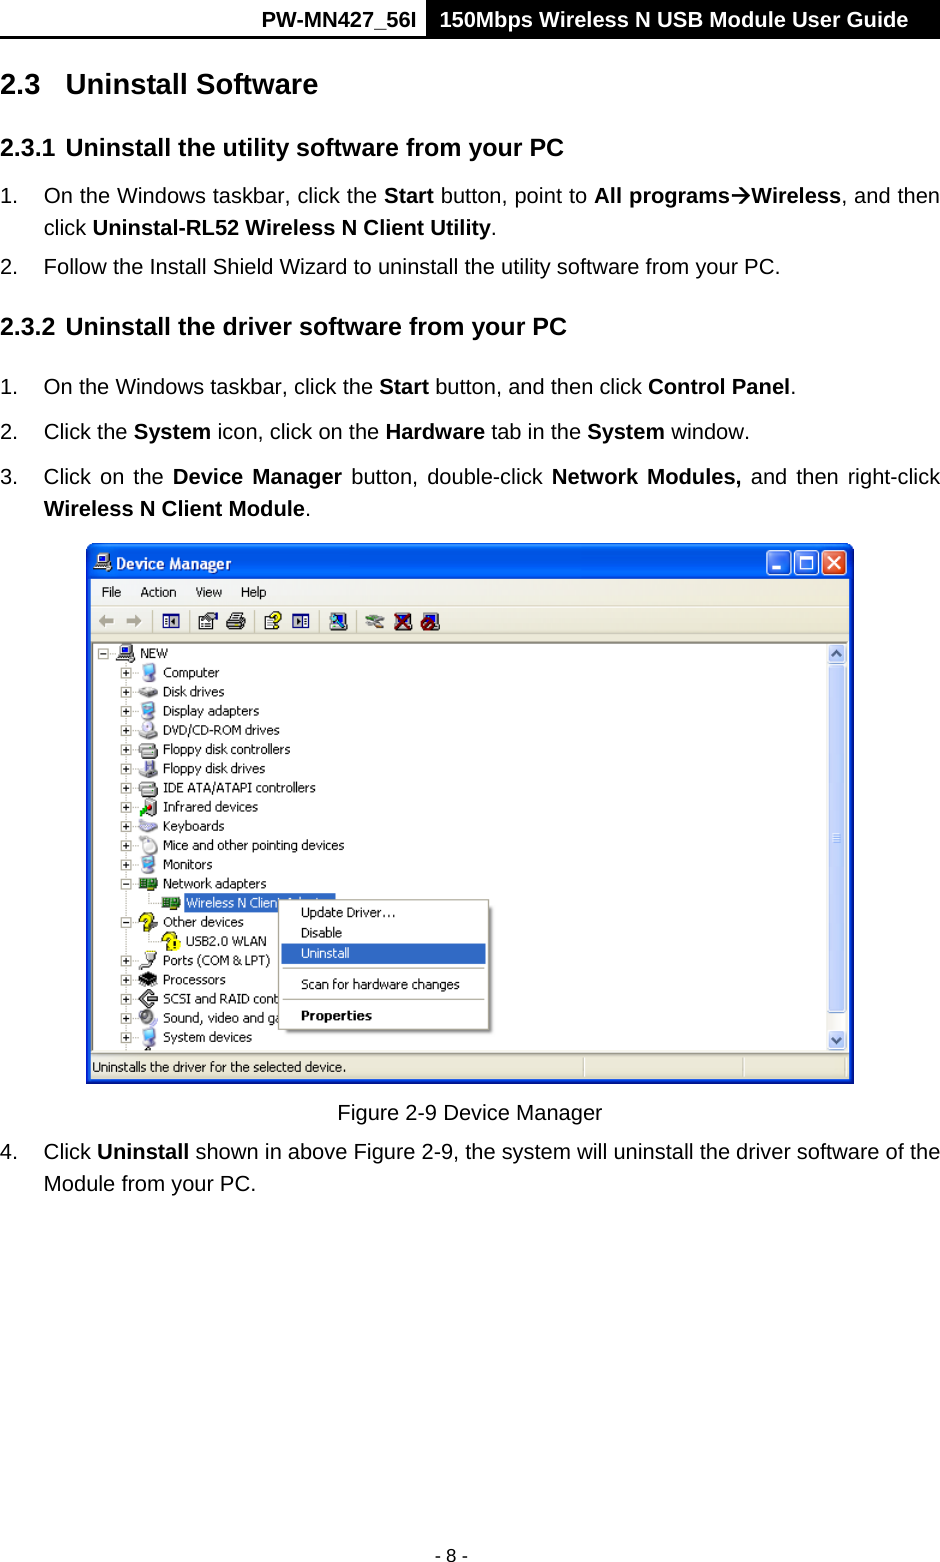This screenshot has height=1562, width=940.
Task: Click the Disable device toolbar icon
Action: tap(431, 621)
